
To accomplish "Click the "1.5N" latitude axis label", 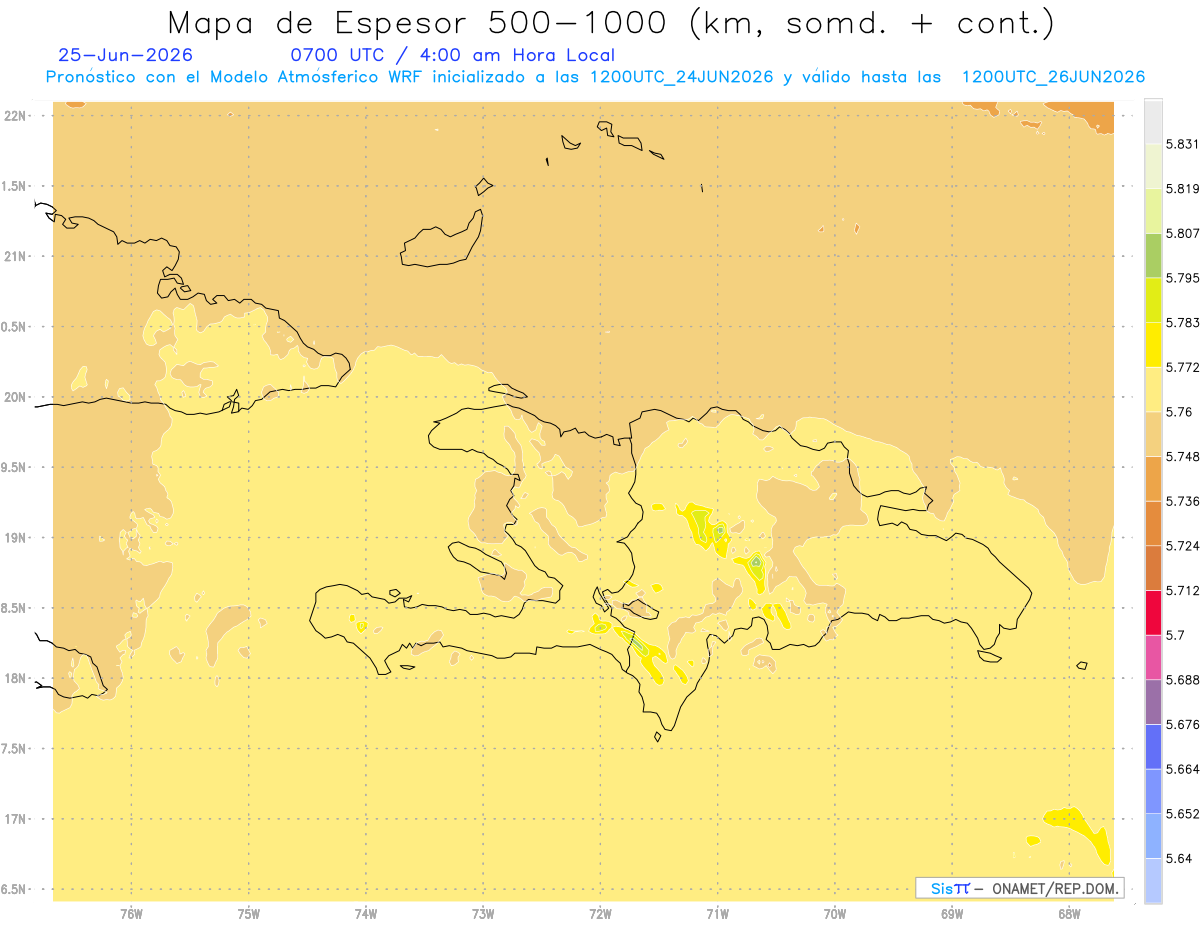I will click(15, 186).
